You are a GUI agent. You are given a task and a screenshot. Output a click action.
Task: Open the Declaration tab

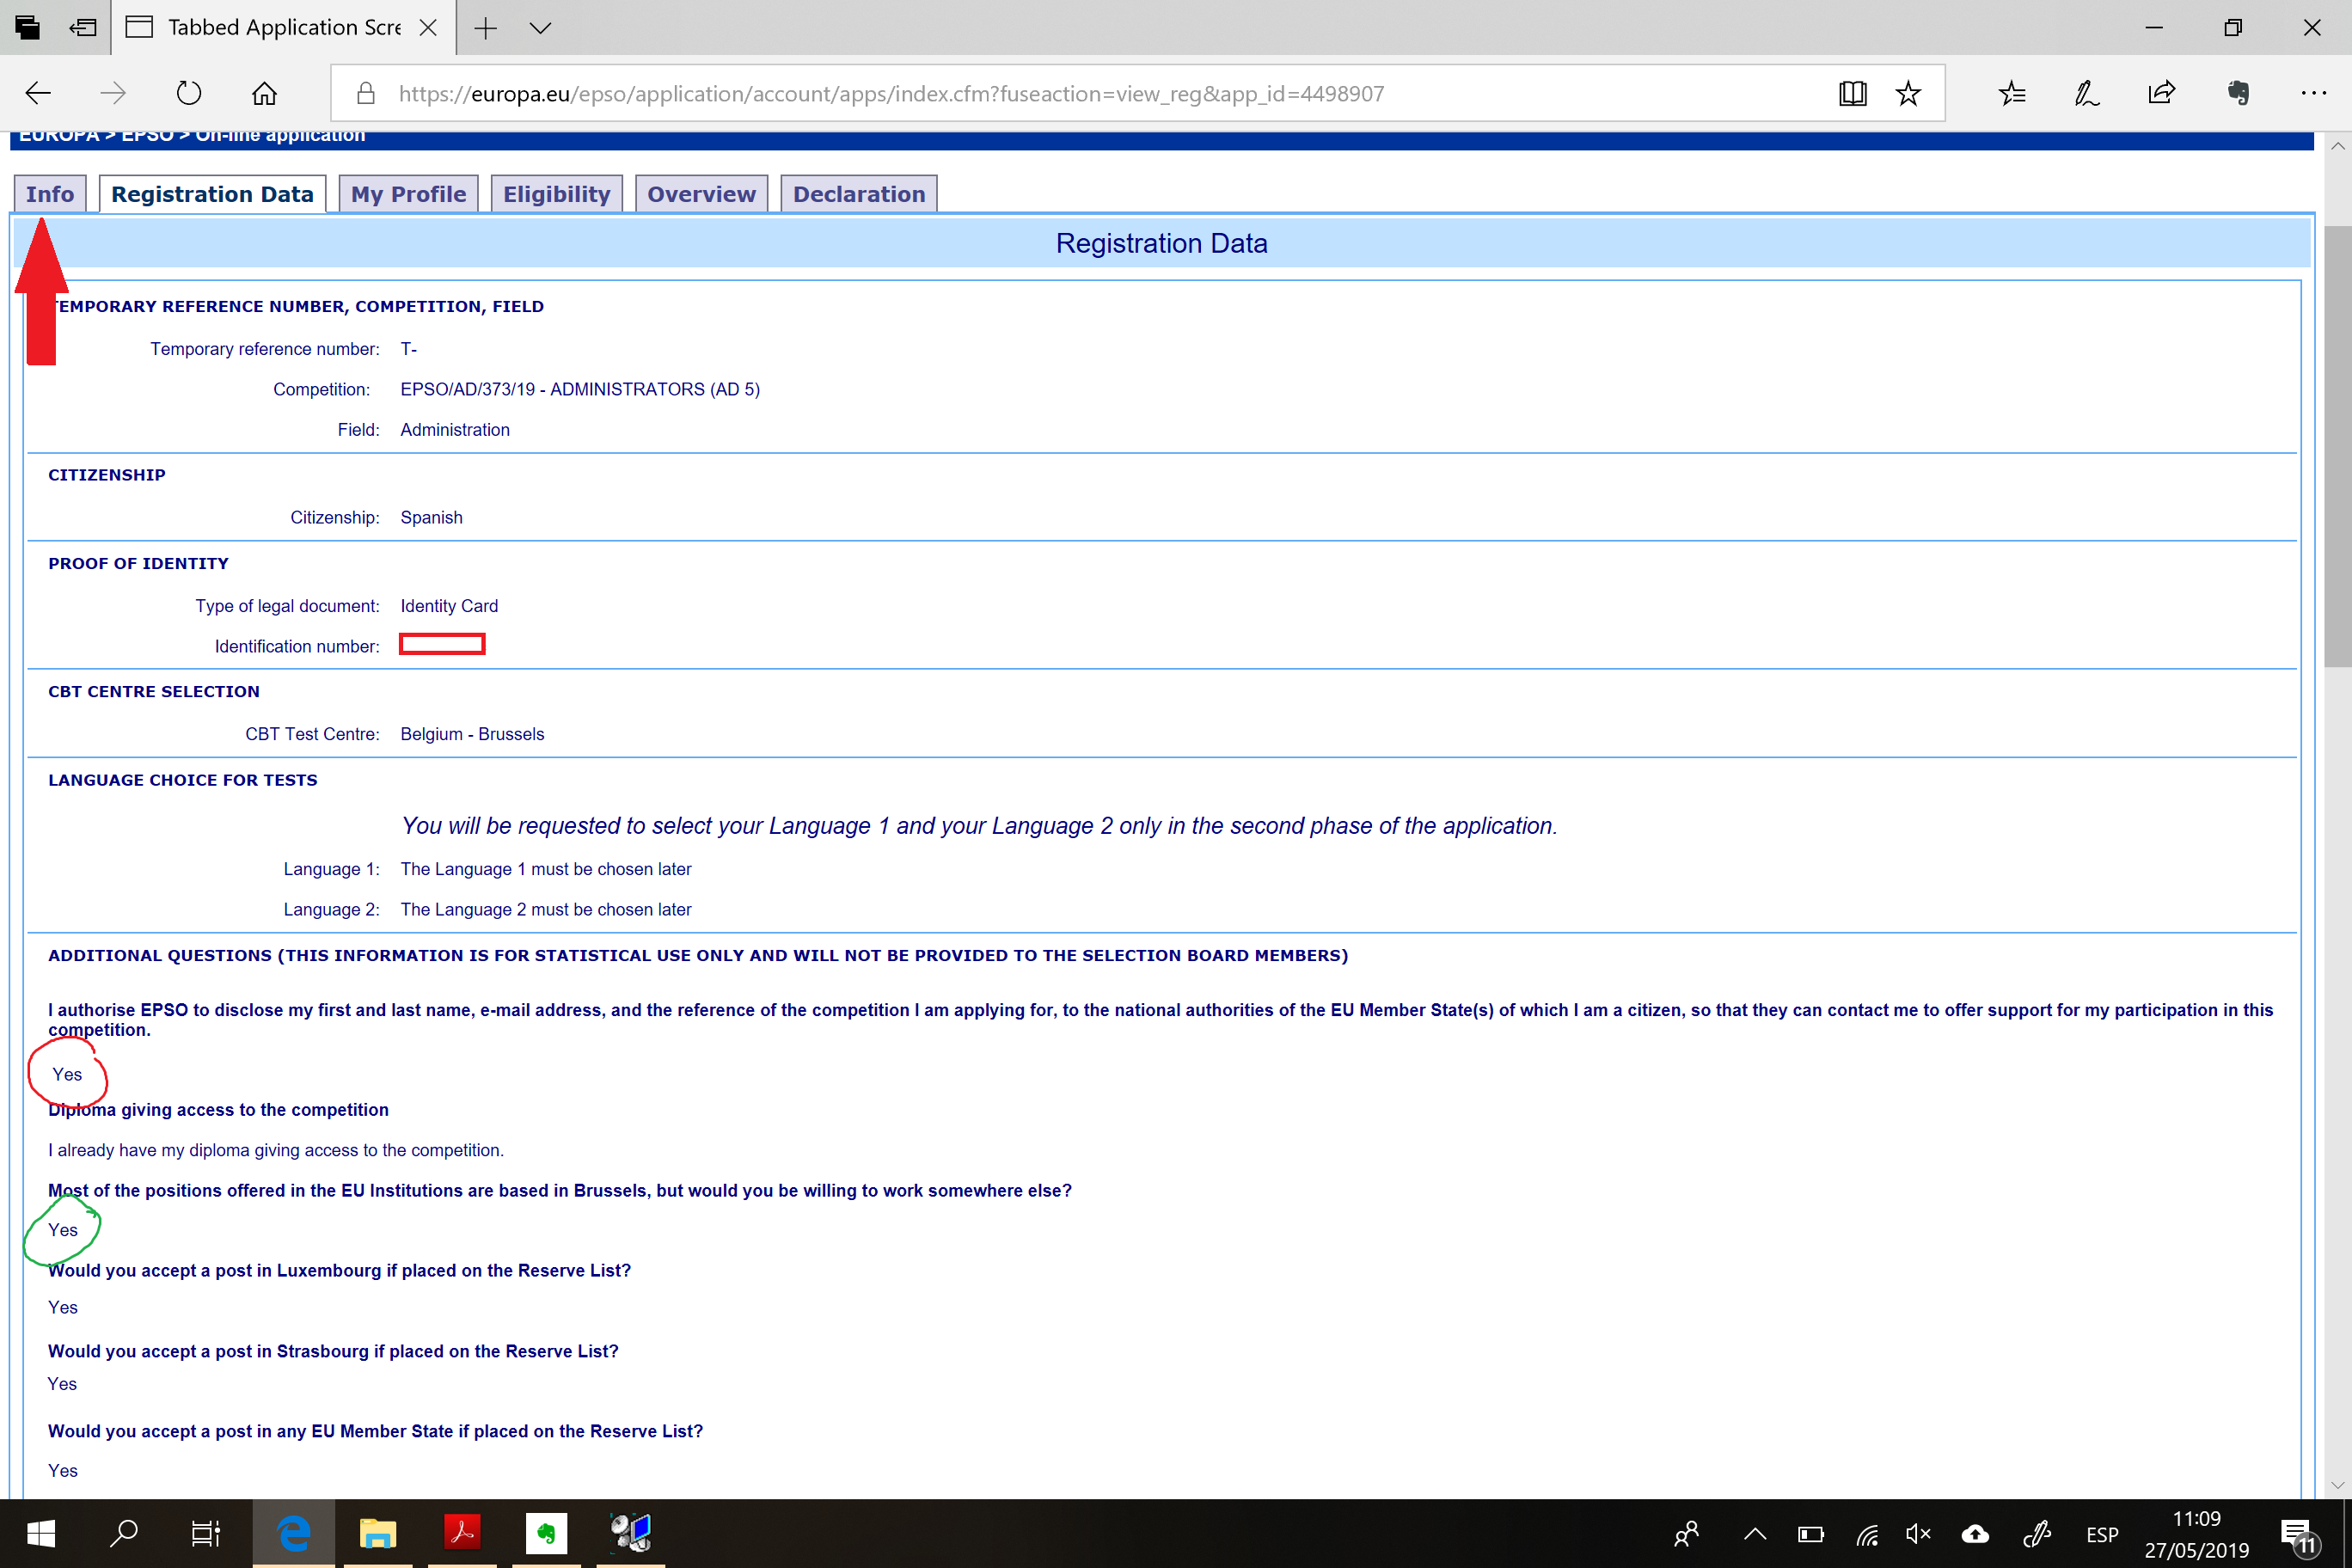[858, 194]
